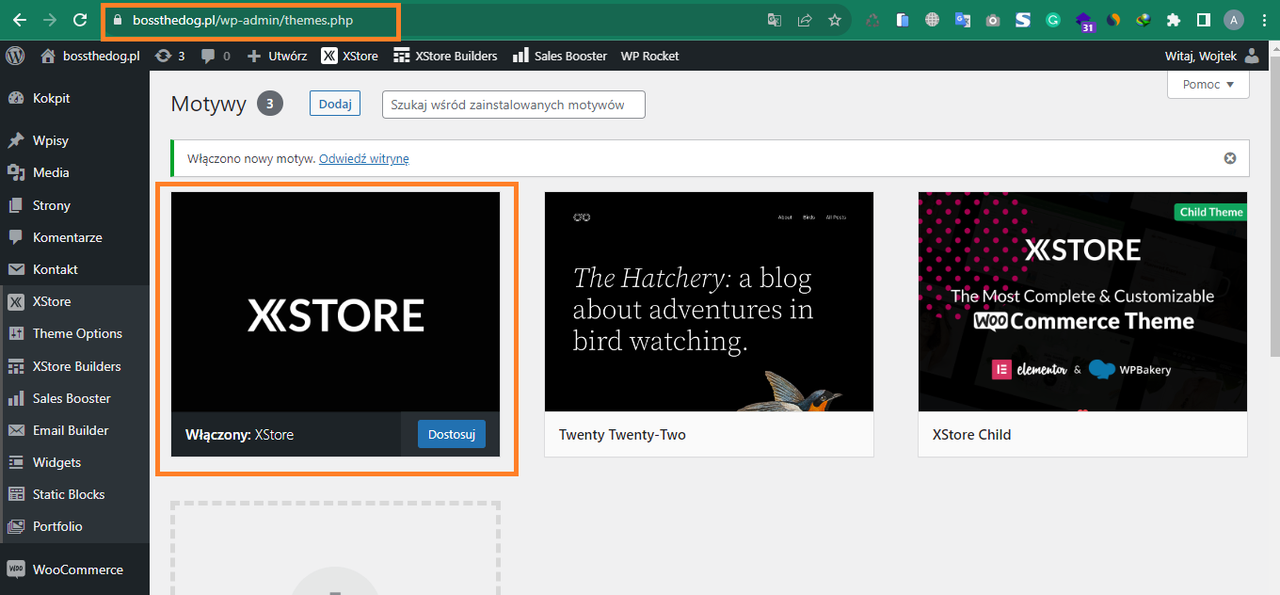Open XStore in the top admin bar
Screen dimensions: 1280x595
[349, 56]
